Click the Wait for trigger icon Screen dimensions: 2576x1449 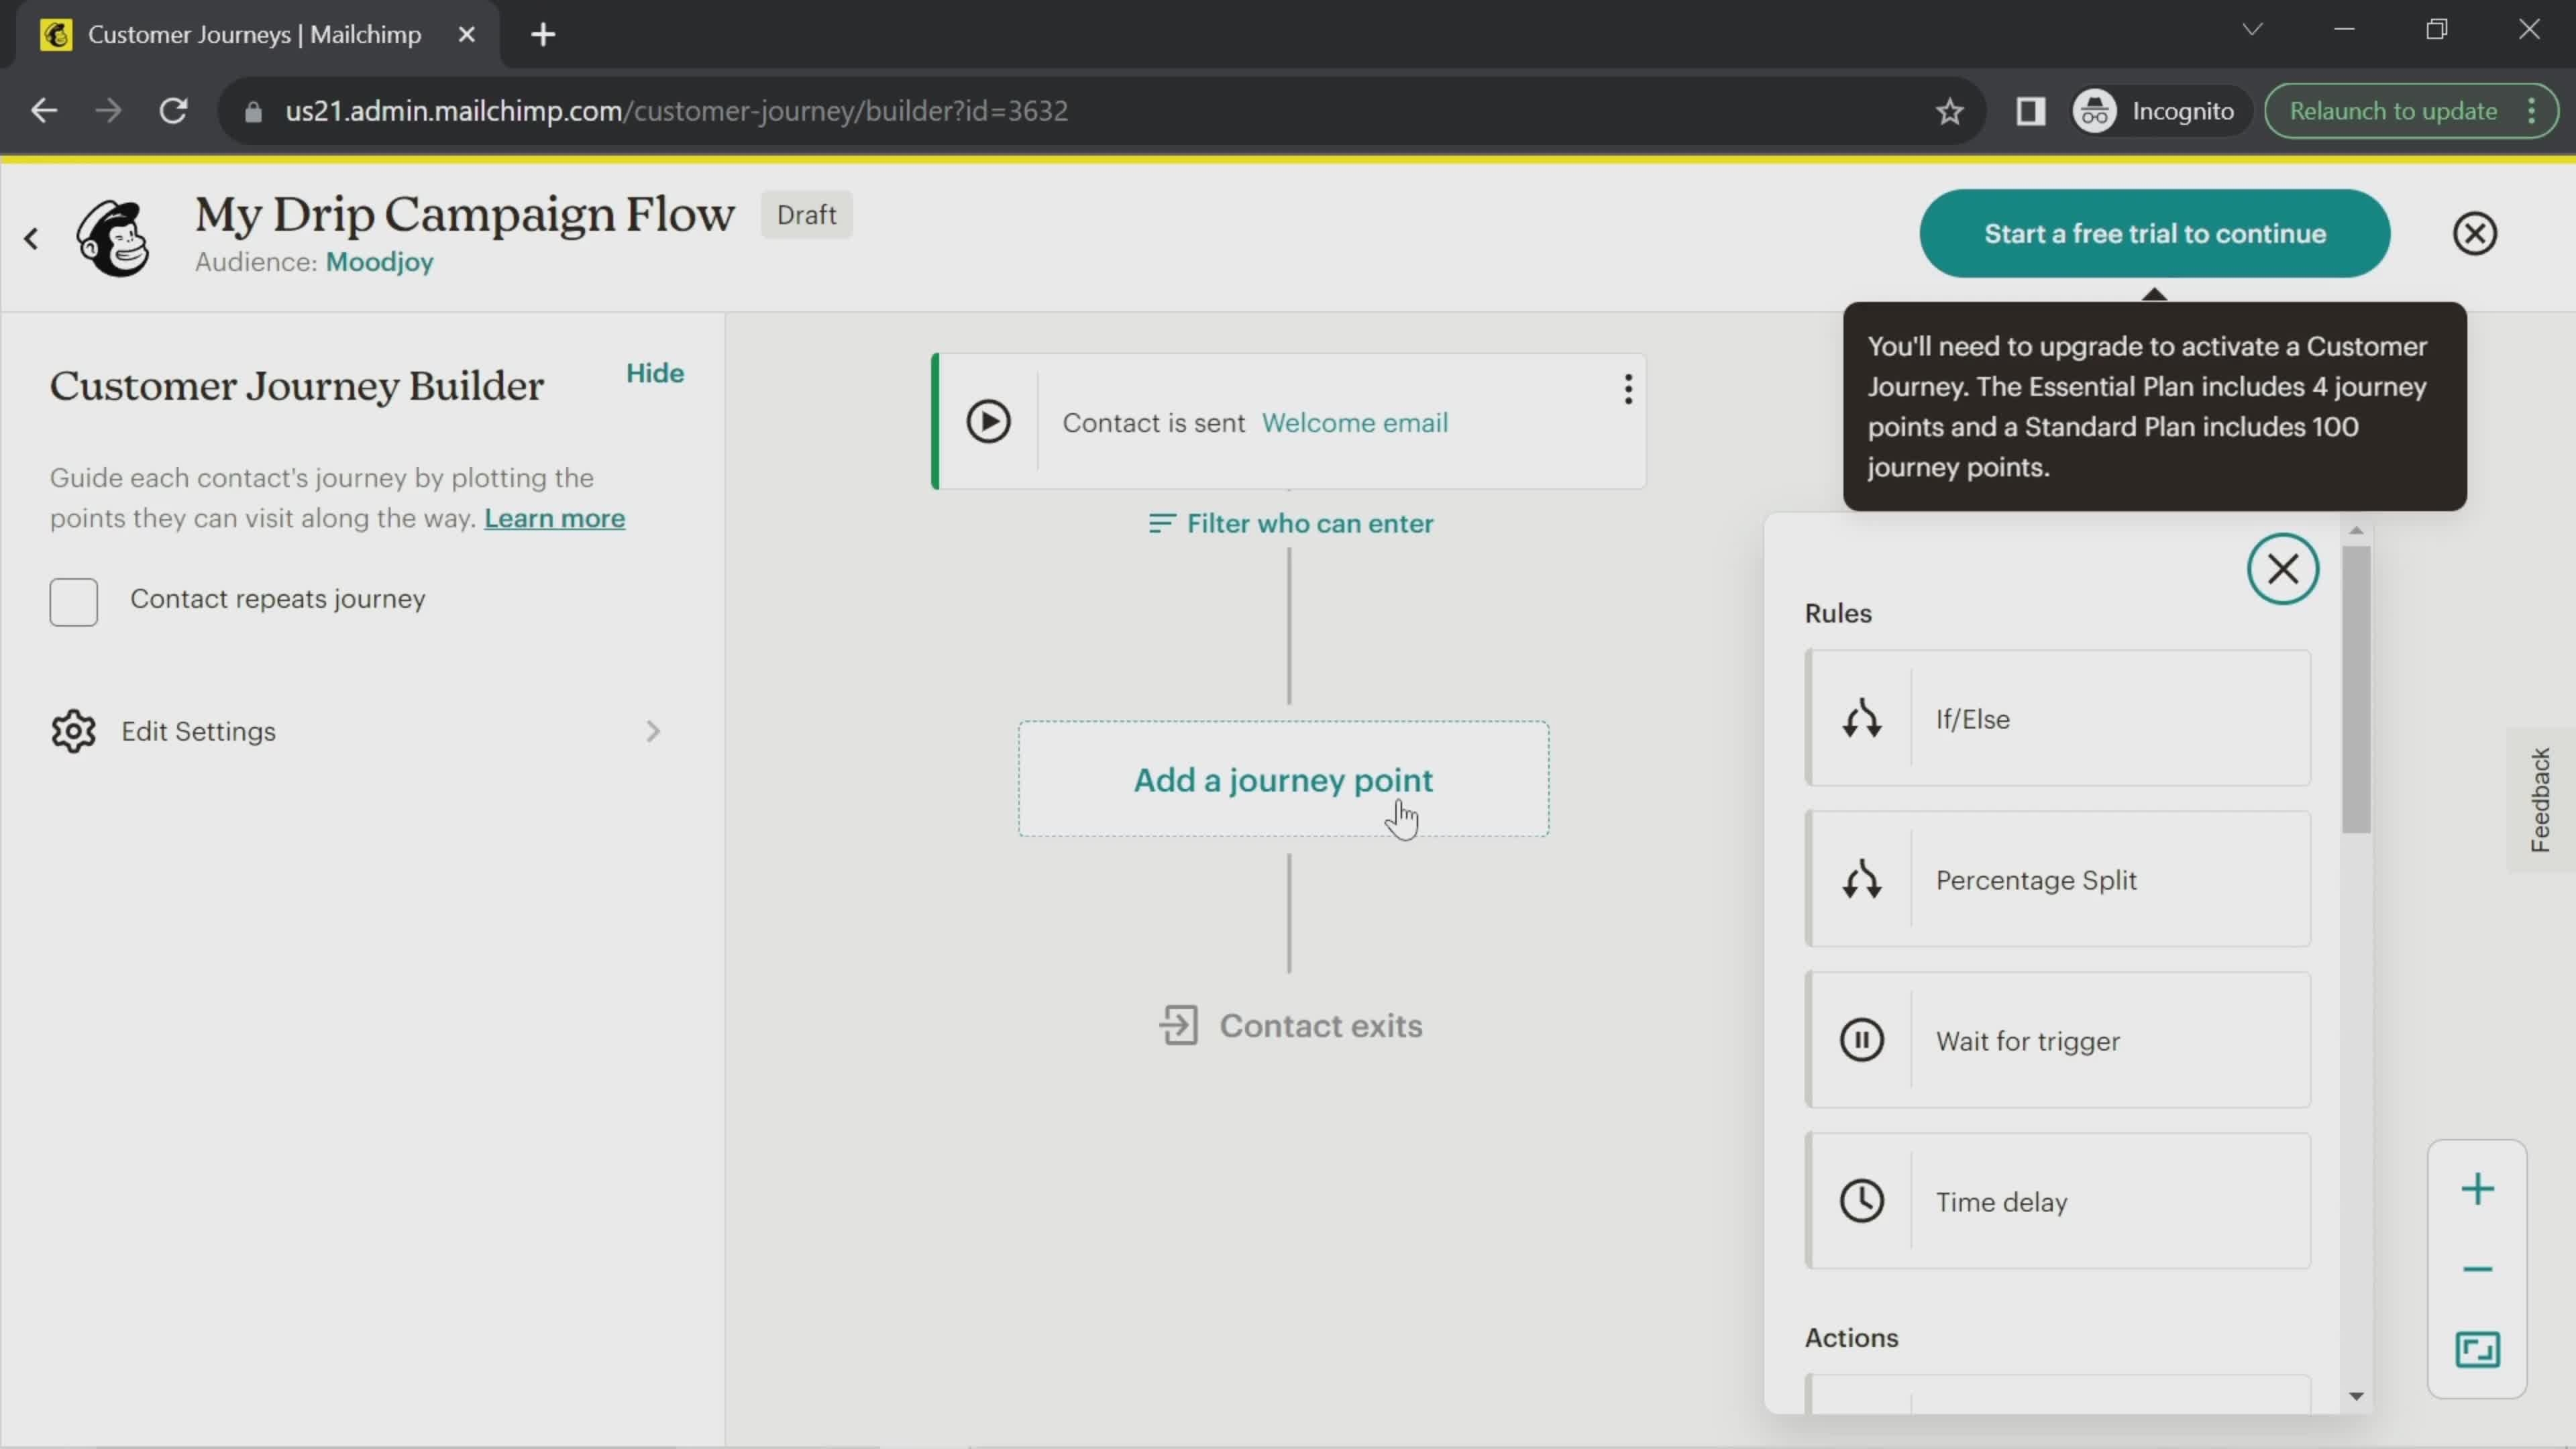(x=1863, y=1040)
